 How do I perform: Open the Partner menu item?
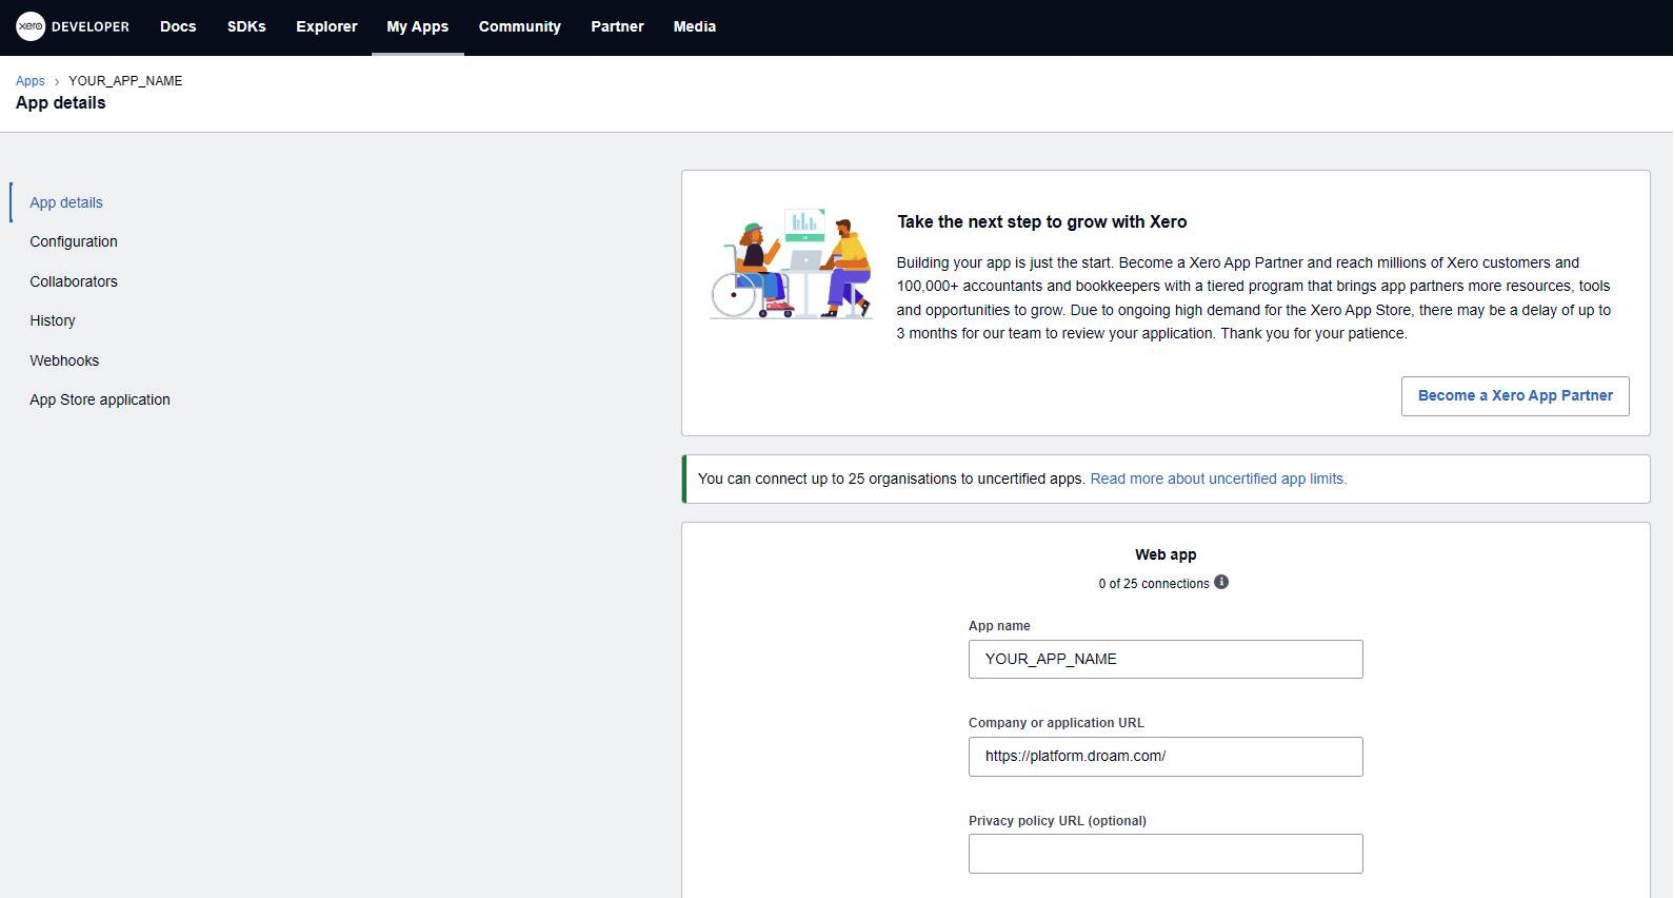point(617,27)
